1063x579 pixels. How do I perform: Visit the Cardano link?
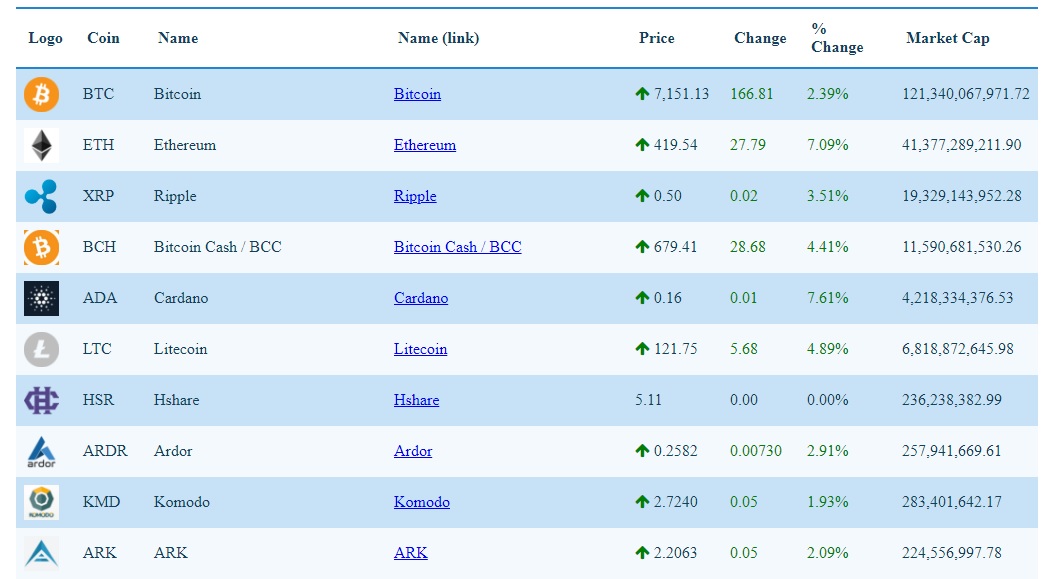pos(420,298)
